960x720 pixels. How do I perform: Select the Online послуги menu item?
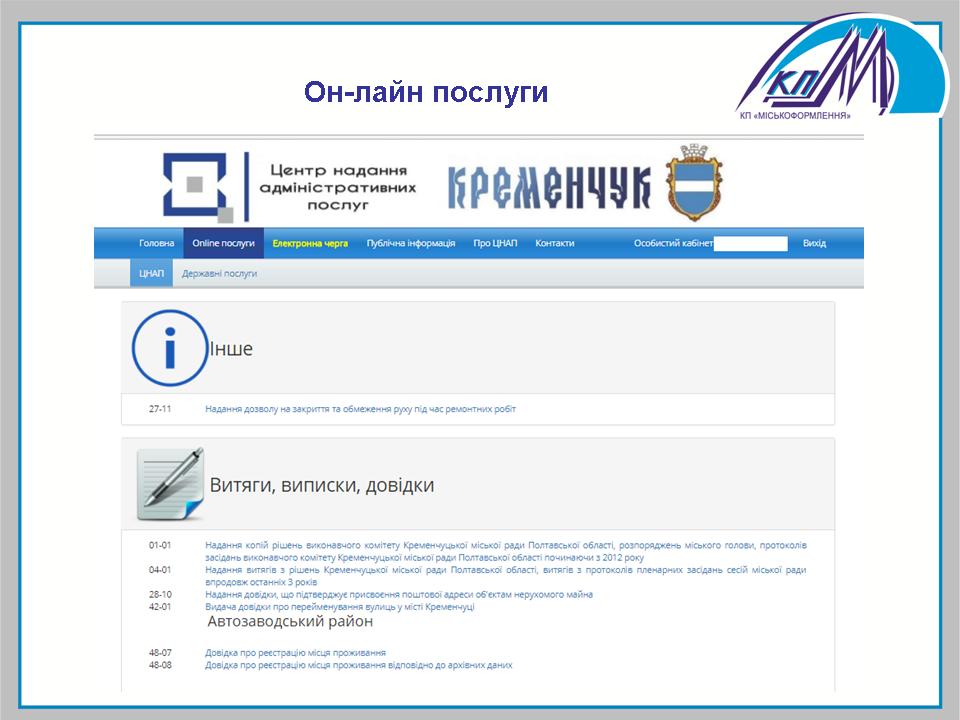coord(223,243)
